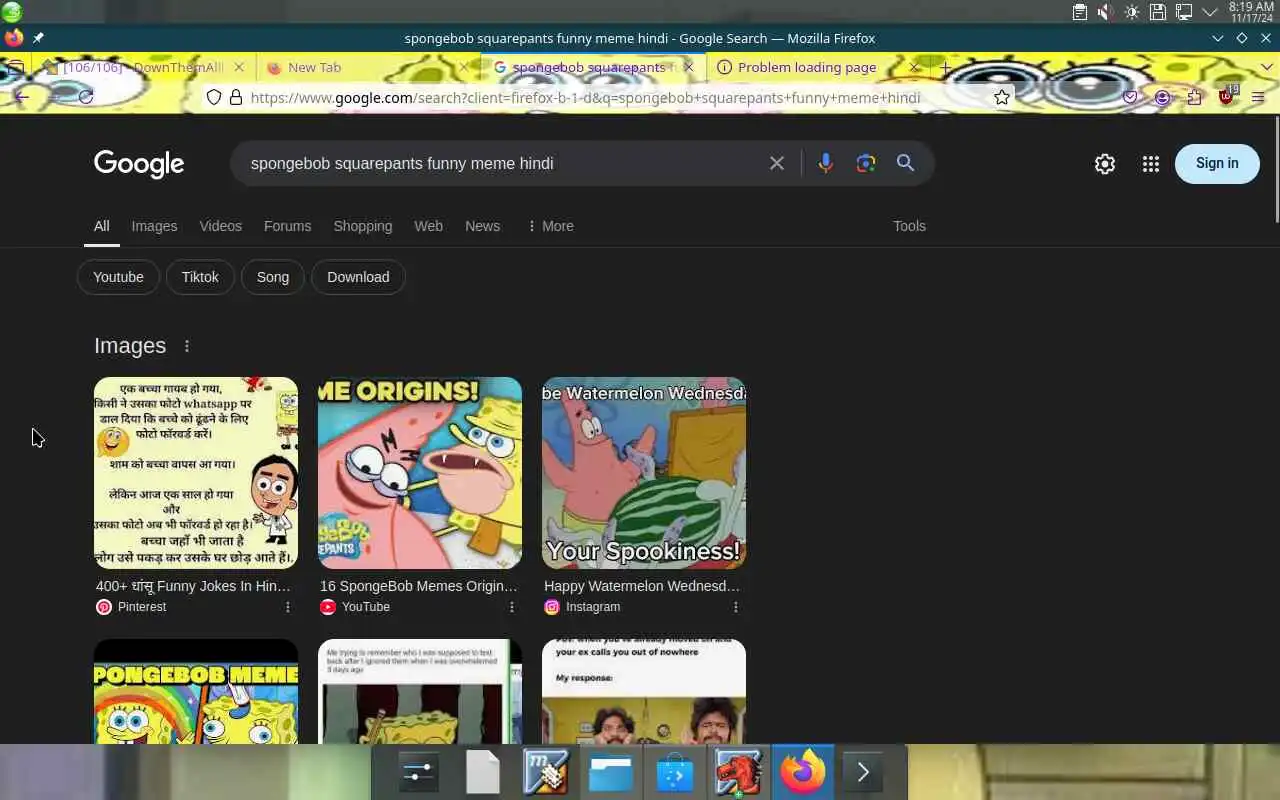Viewport: 1280px width, 800px height.
Task: Click the Hindi jokes Pinterest thumbnail
Action: tap(196, 473)
